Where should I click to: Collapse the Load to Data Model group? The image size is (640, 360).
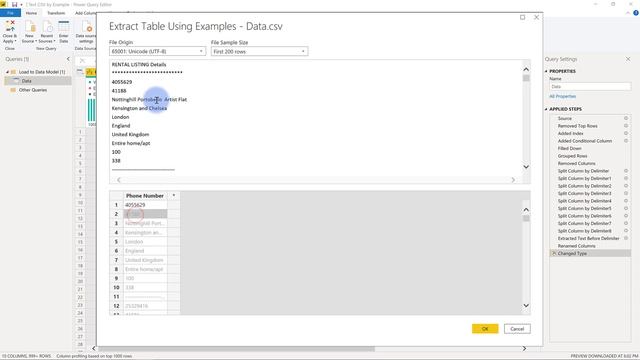click(x=7, y=72)
